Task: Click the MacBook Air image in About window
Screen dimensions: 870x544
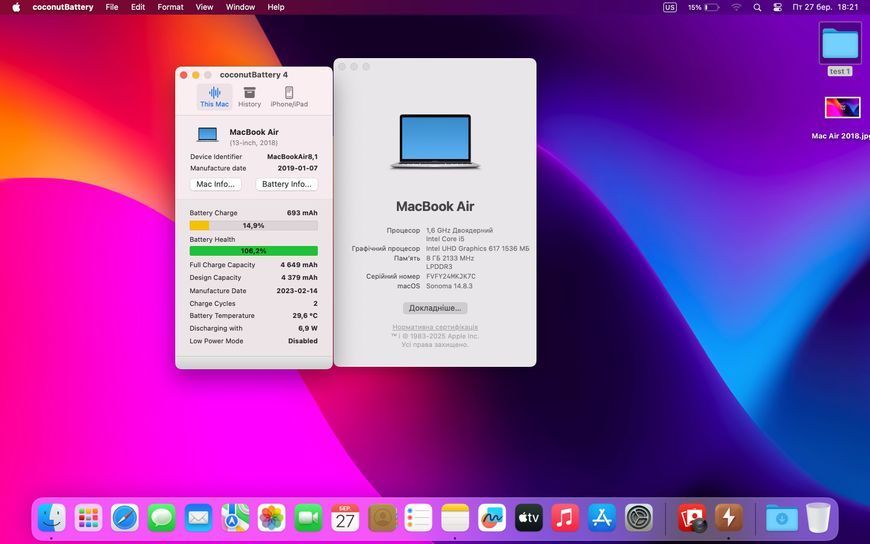Action: [x=435, y=142]
